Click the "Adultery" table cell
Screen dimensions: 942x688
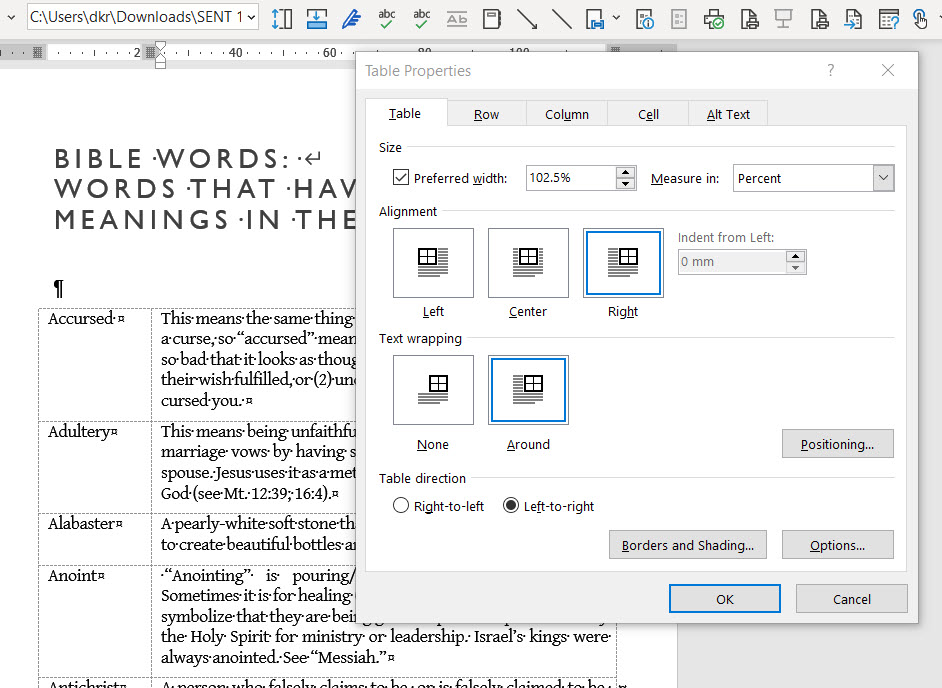[x=95, y=467]
